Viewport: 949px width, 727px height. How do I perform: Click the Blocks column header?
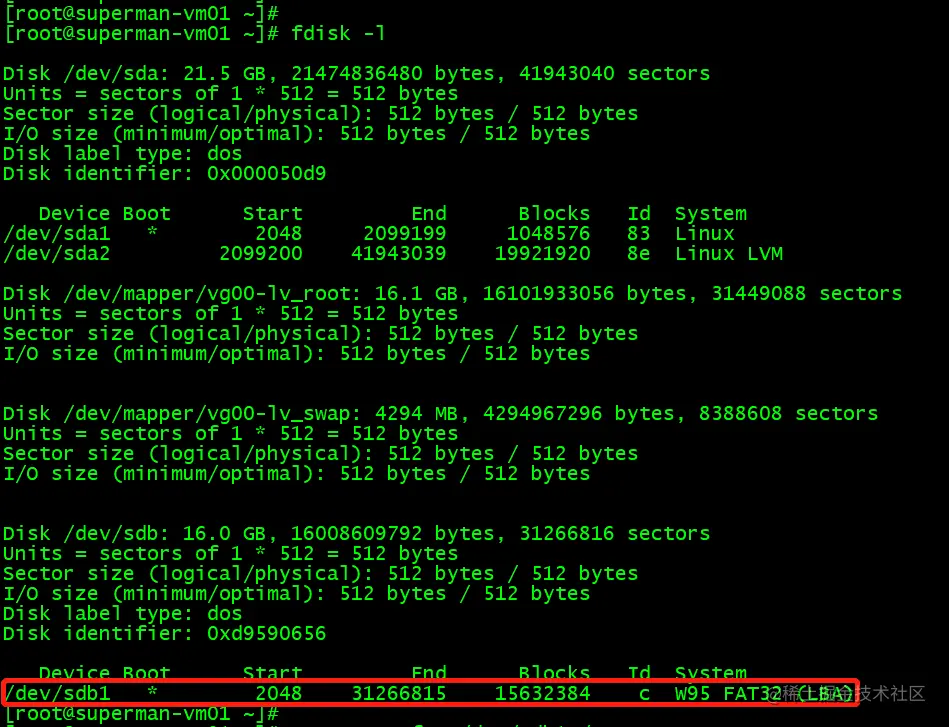coord(554,213)
